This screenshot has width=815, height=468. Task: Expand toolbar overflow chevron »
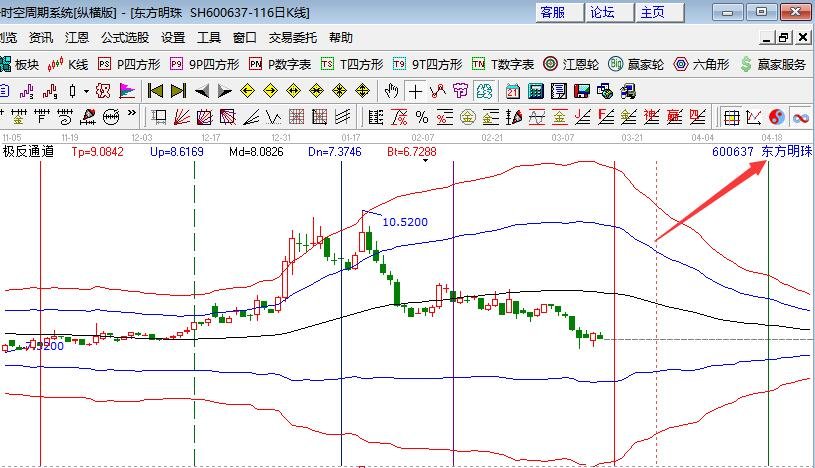click(x=132, y=112)
